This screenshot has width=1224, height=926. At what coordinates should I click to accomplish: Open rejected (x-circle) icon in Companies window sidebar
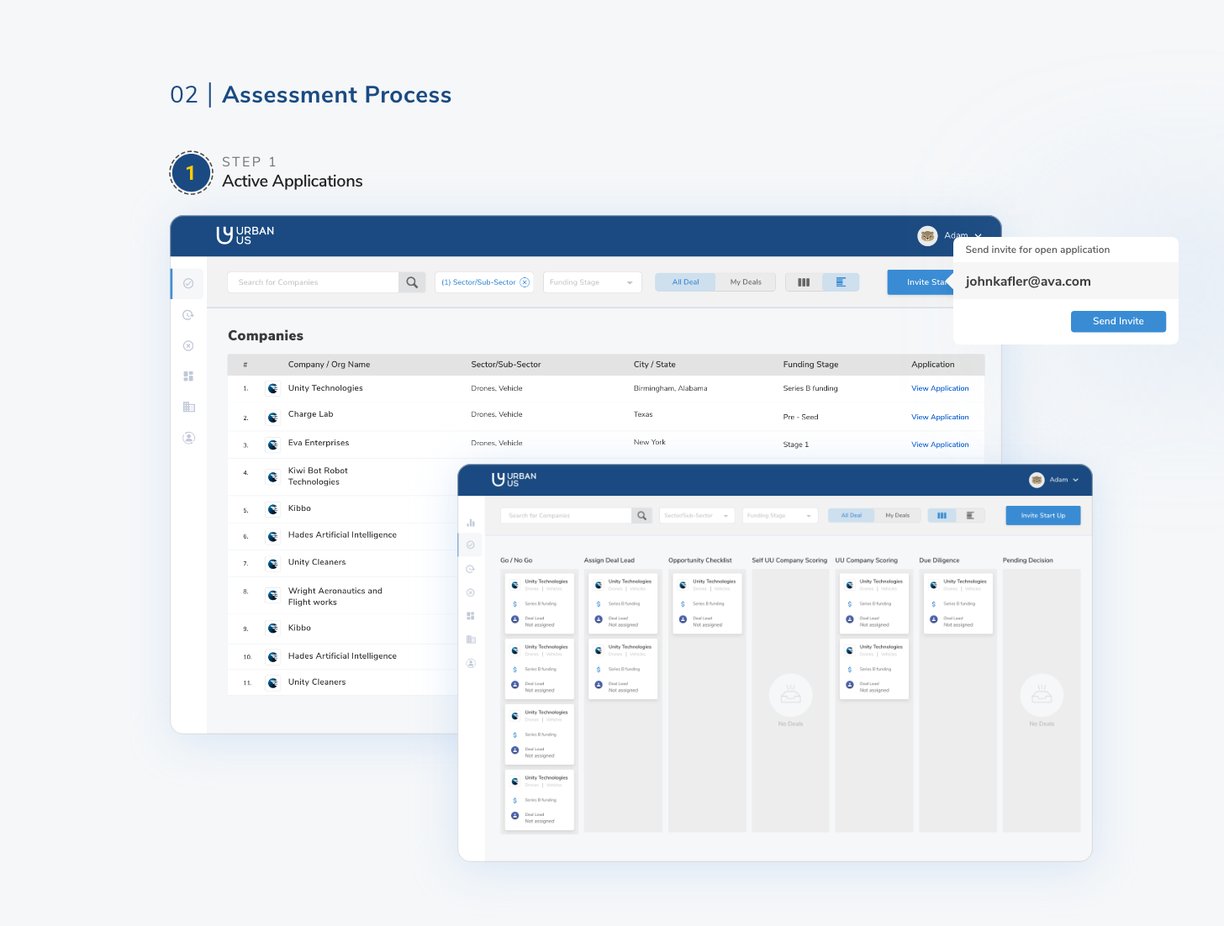click(188, 346)
